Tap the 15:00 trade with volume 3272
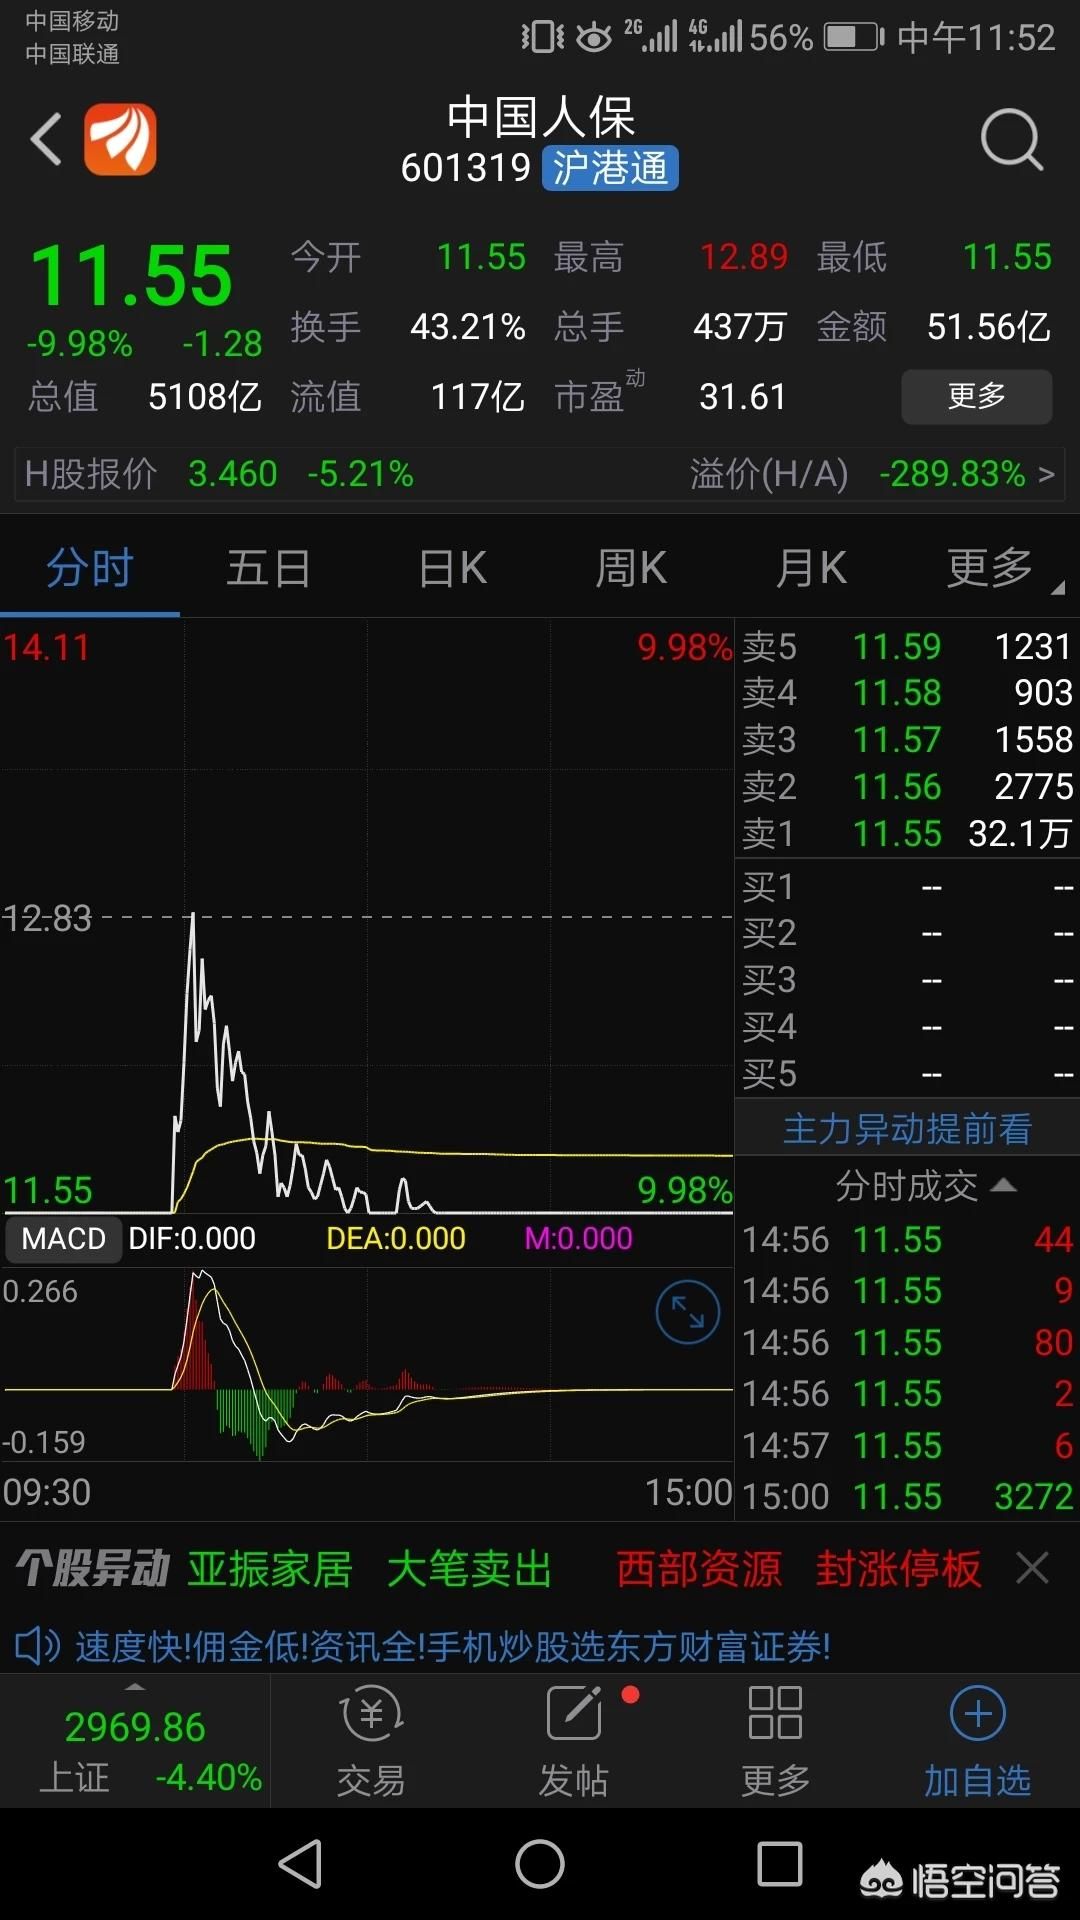This screenshot has height=1920, width=1080. pyautogui.click(x=907, y=1496)
